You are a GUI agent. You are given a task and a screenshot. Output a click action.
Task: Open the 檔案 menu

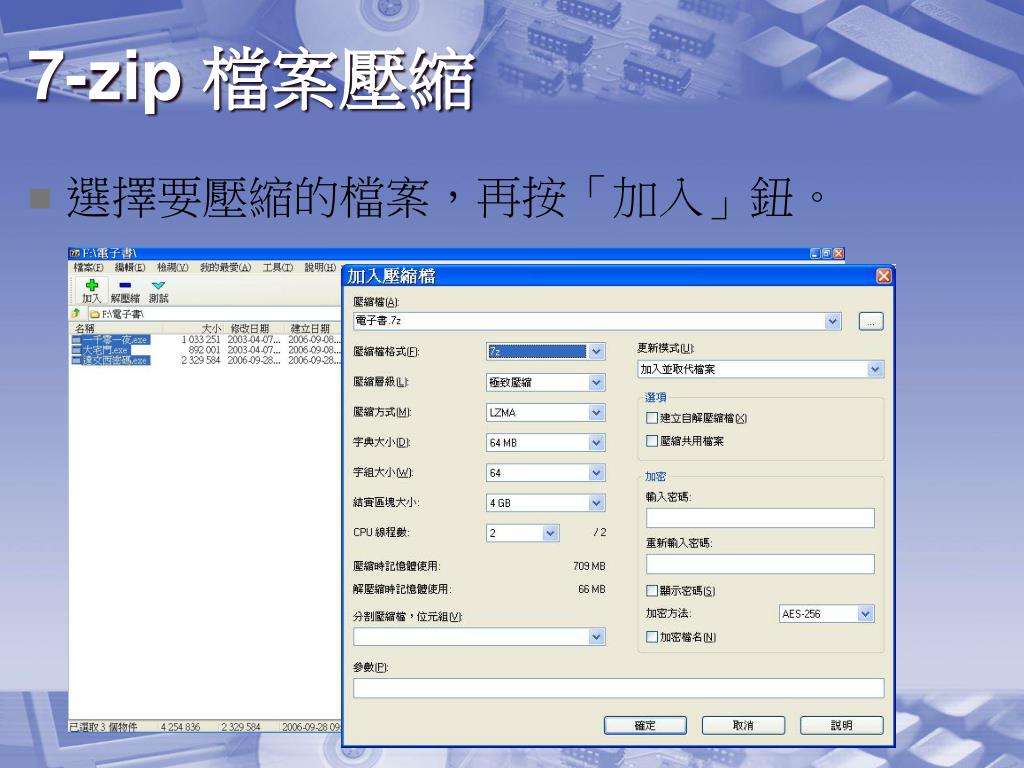(x=88, y=267)
